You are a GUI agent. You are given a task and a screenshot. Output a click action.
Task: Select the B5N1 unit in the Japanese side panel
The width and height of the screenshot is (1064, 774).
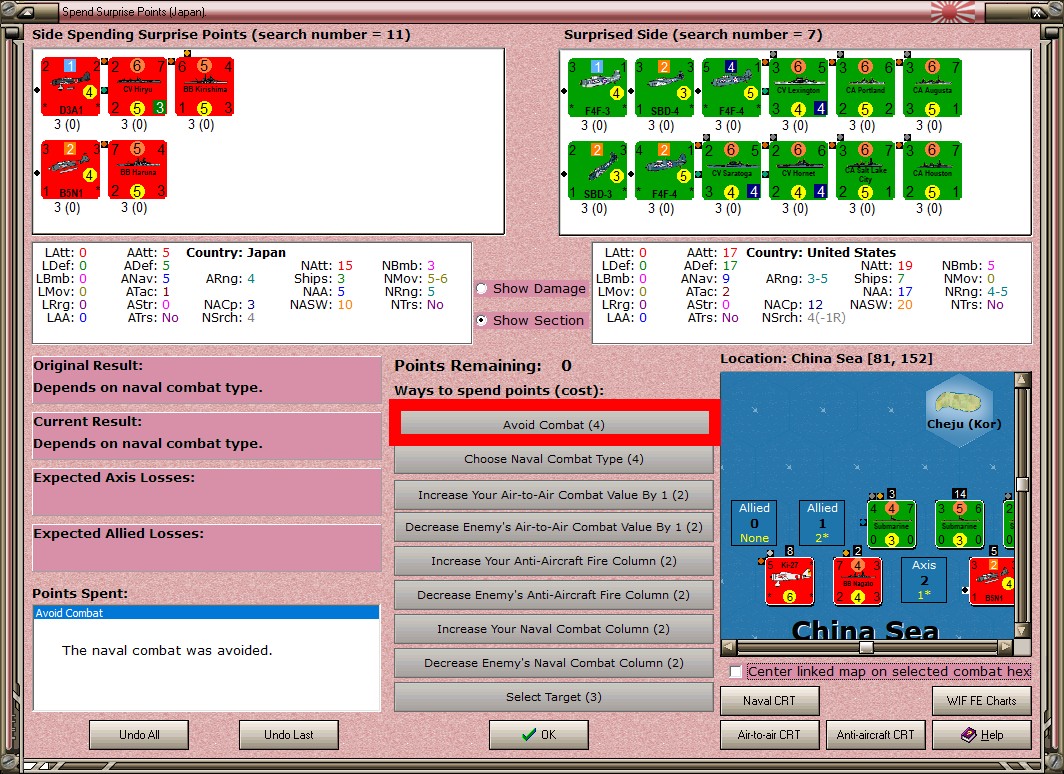pyautogui.click(x=71, y=170)
